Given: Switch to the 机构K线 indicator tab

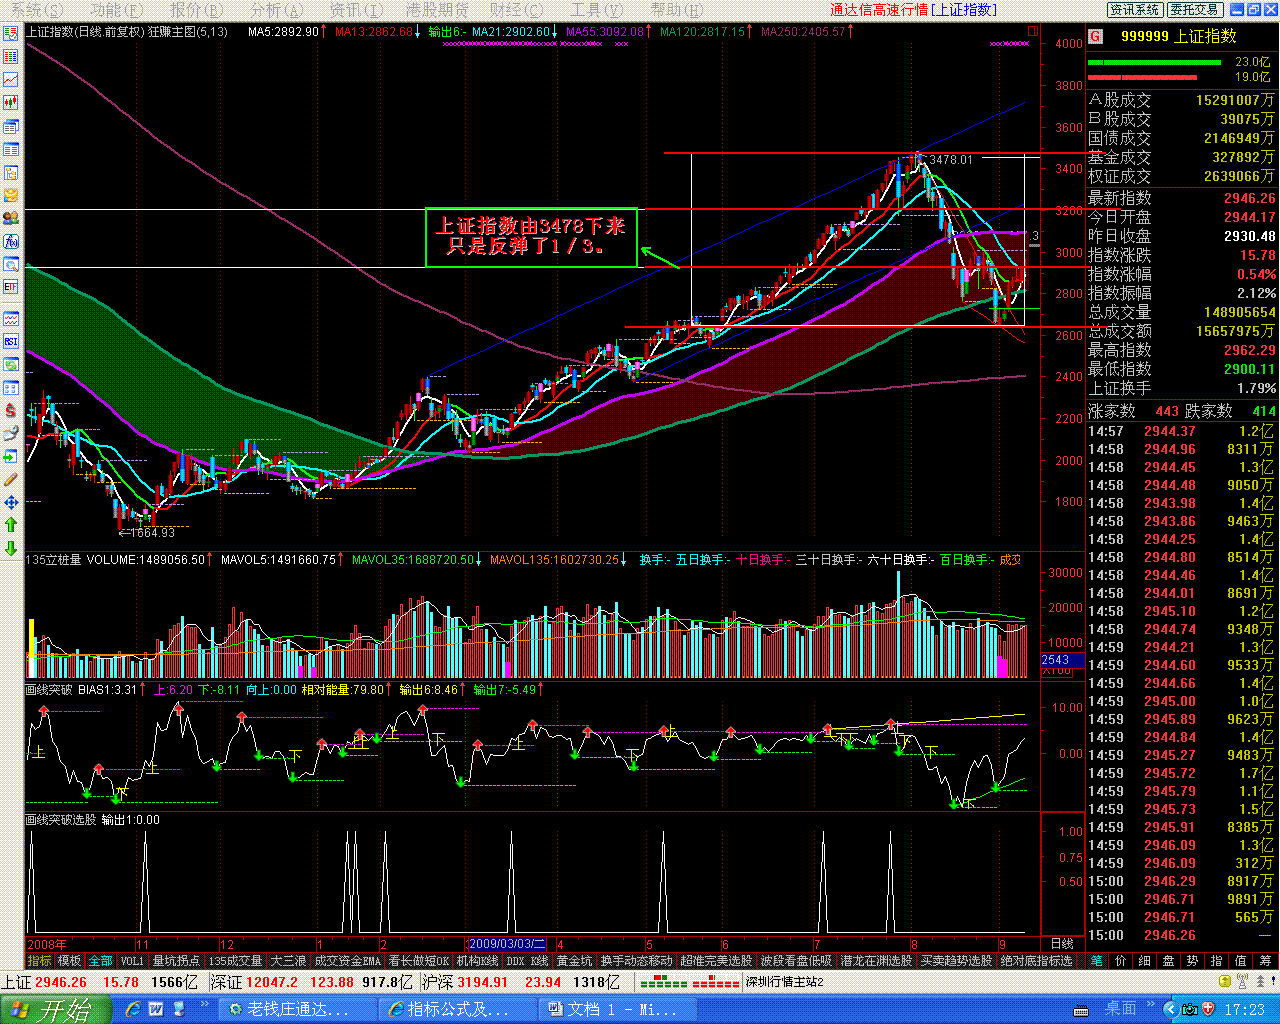Looking at the screenshot, I should 477,961.
